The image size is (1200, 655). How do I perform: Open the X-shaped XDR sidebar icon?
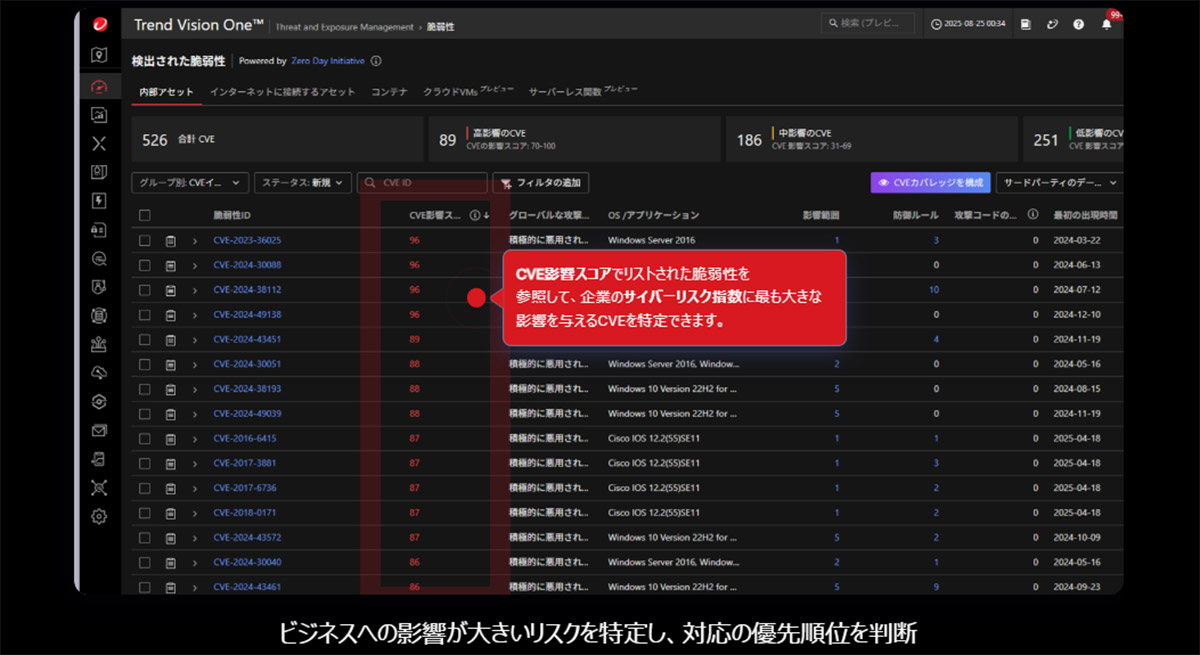[99, 143]
